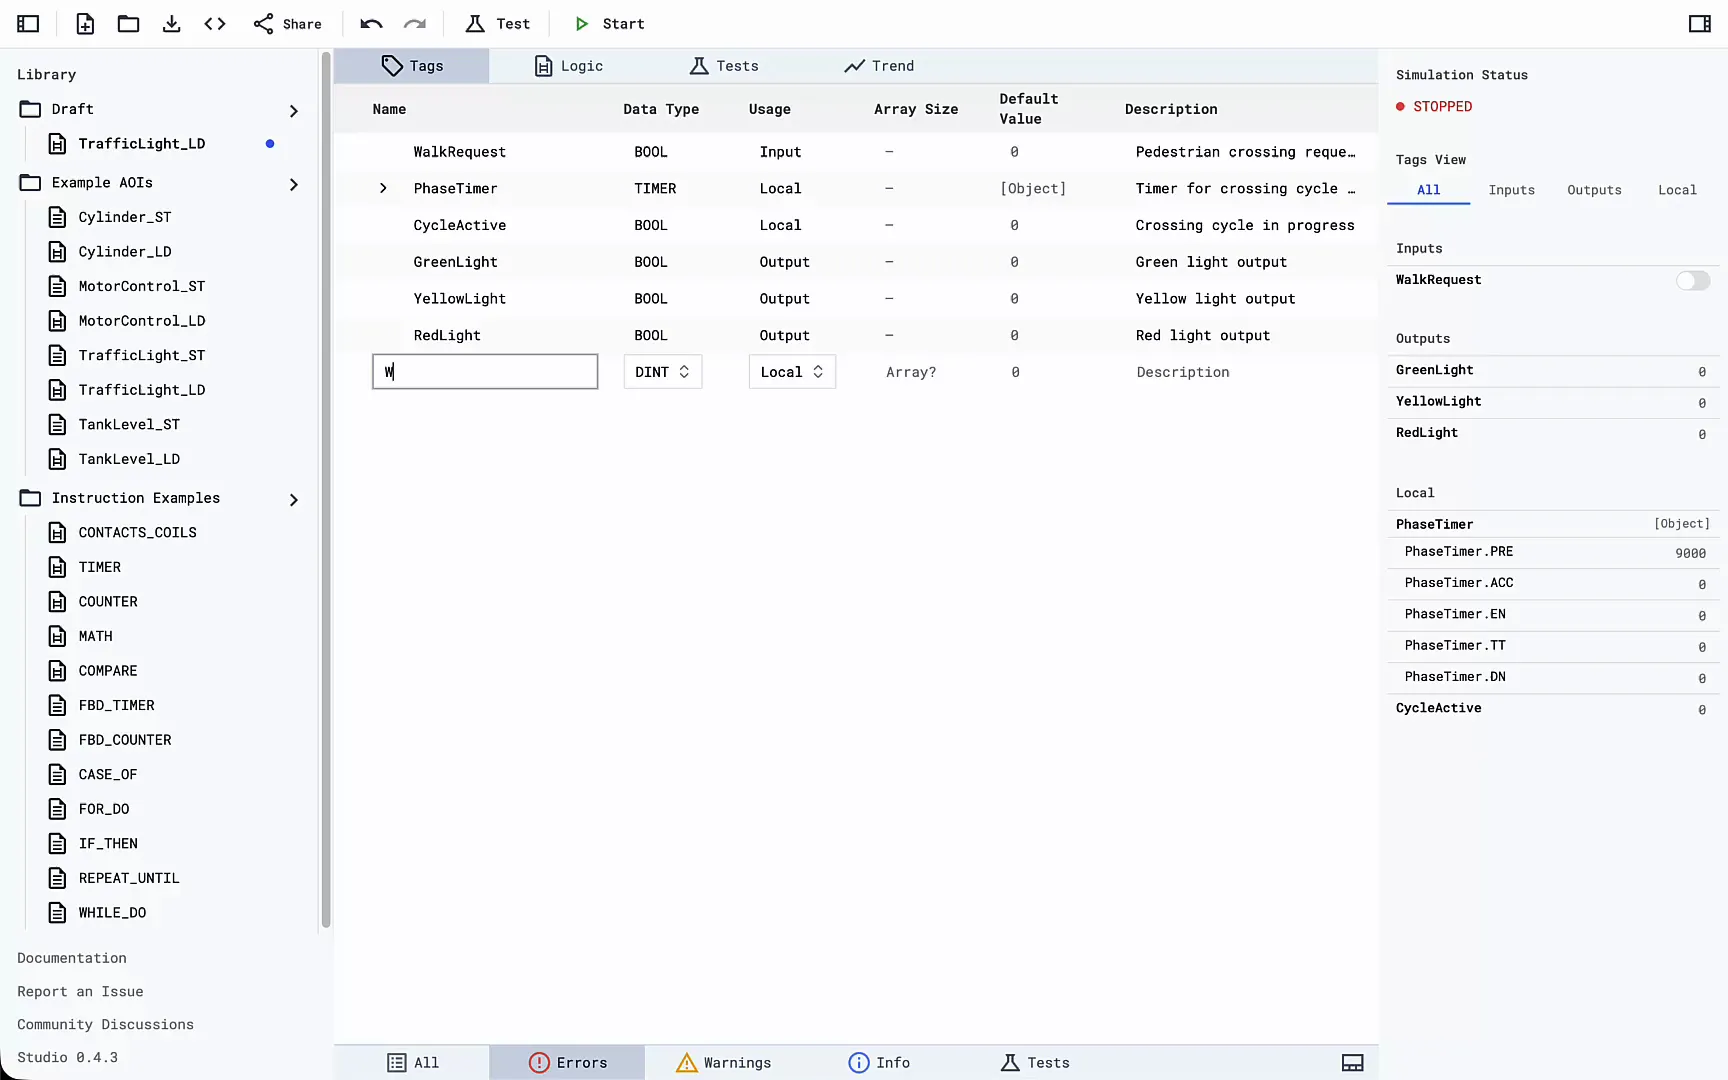Collapse the Instruction Examples folder
This screenshot has width=1728, height=1080.
[x=293, y=499]
